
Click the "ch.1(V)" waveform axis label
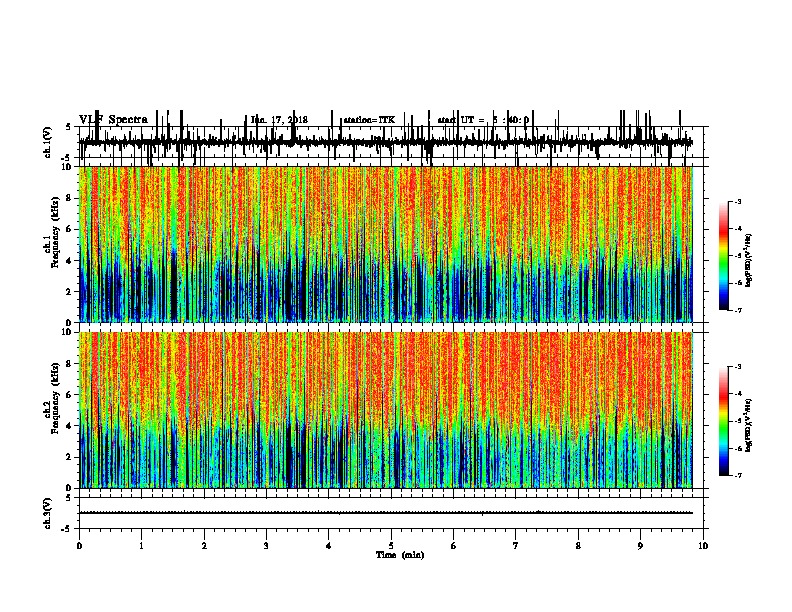48,142
